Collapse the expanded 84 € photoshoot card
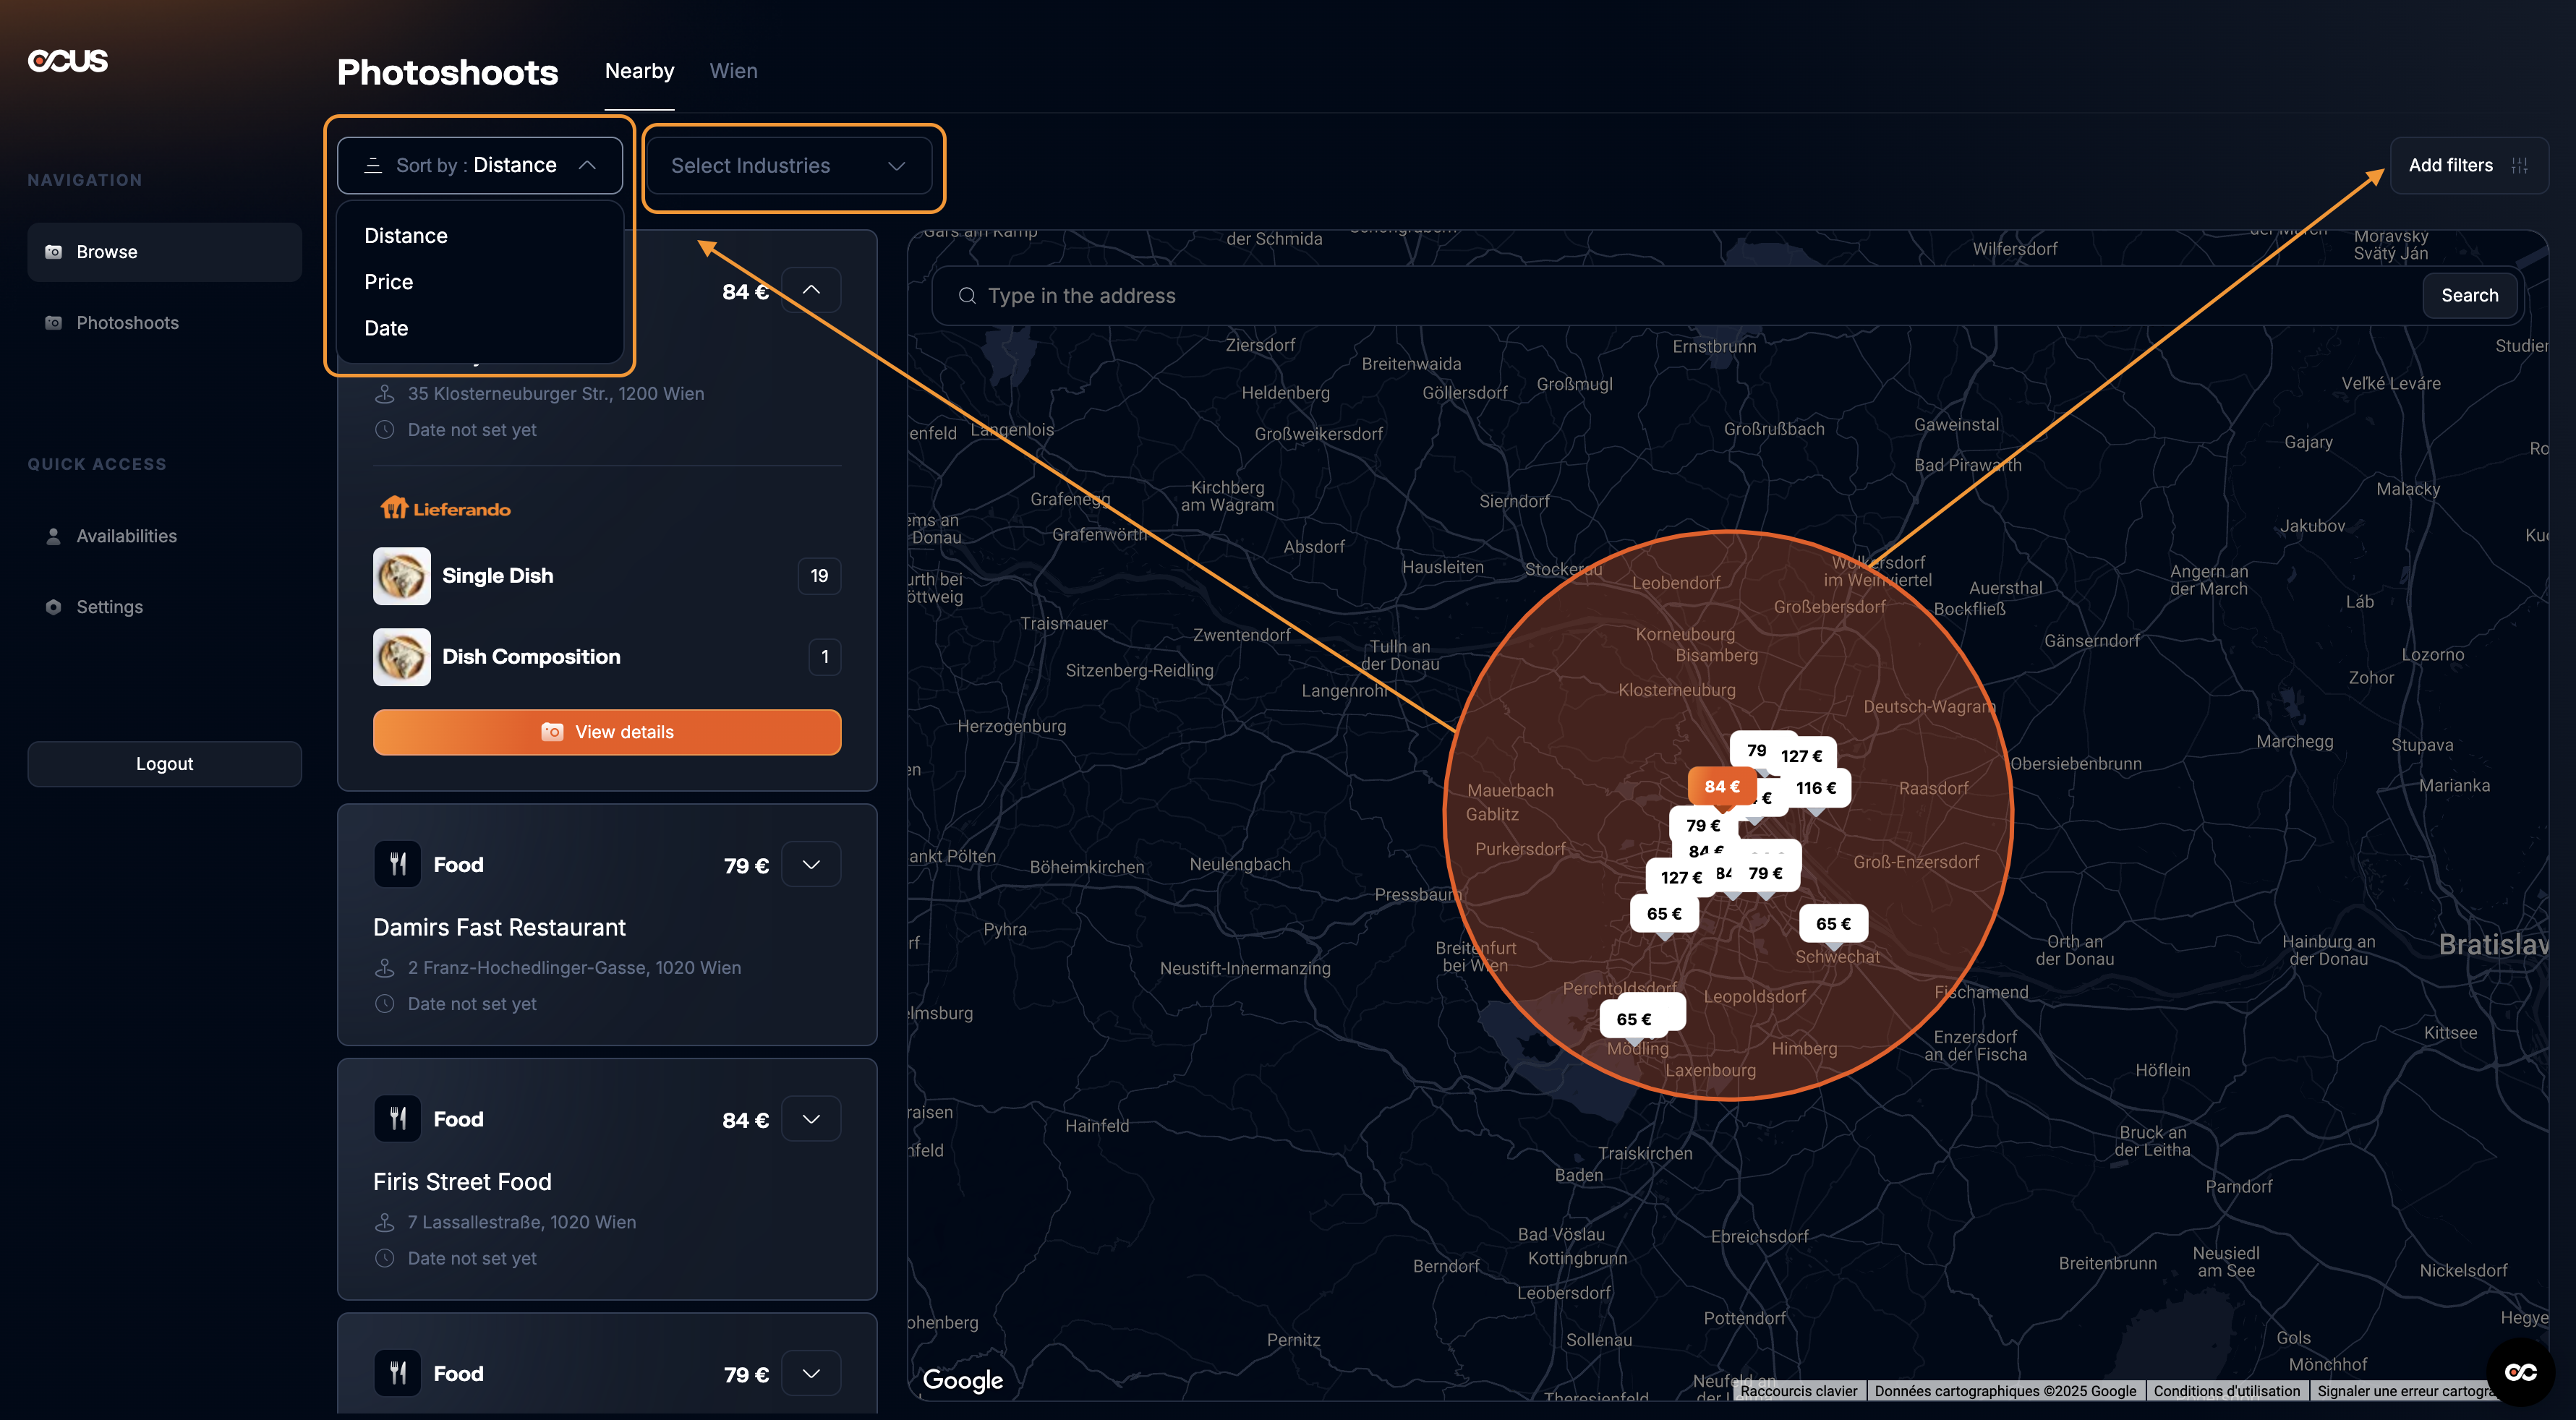Screen dimensions: 2576x1420 click(811, 290)
